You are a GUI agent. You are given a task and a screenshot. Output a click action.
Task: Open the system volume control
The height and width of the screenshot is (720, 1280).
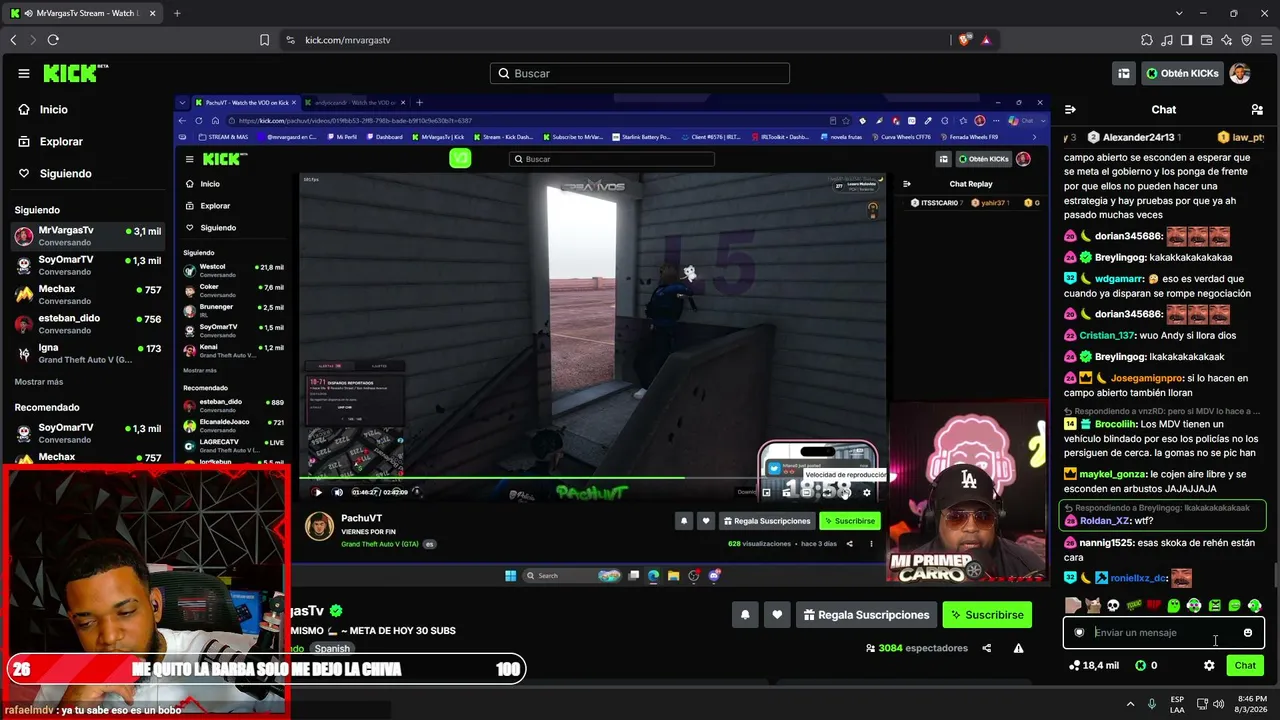click(x=1219, y=703)
